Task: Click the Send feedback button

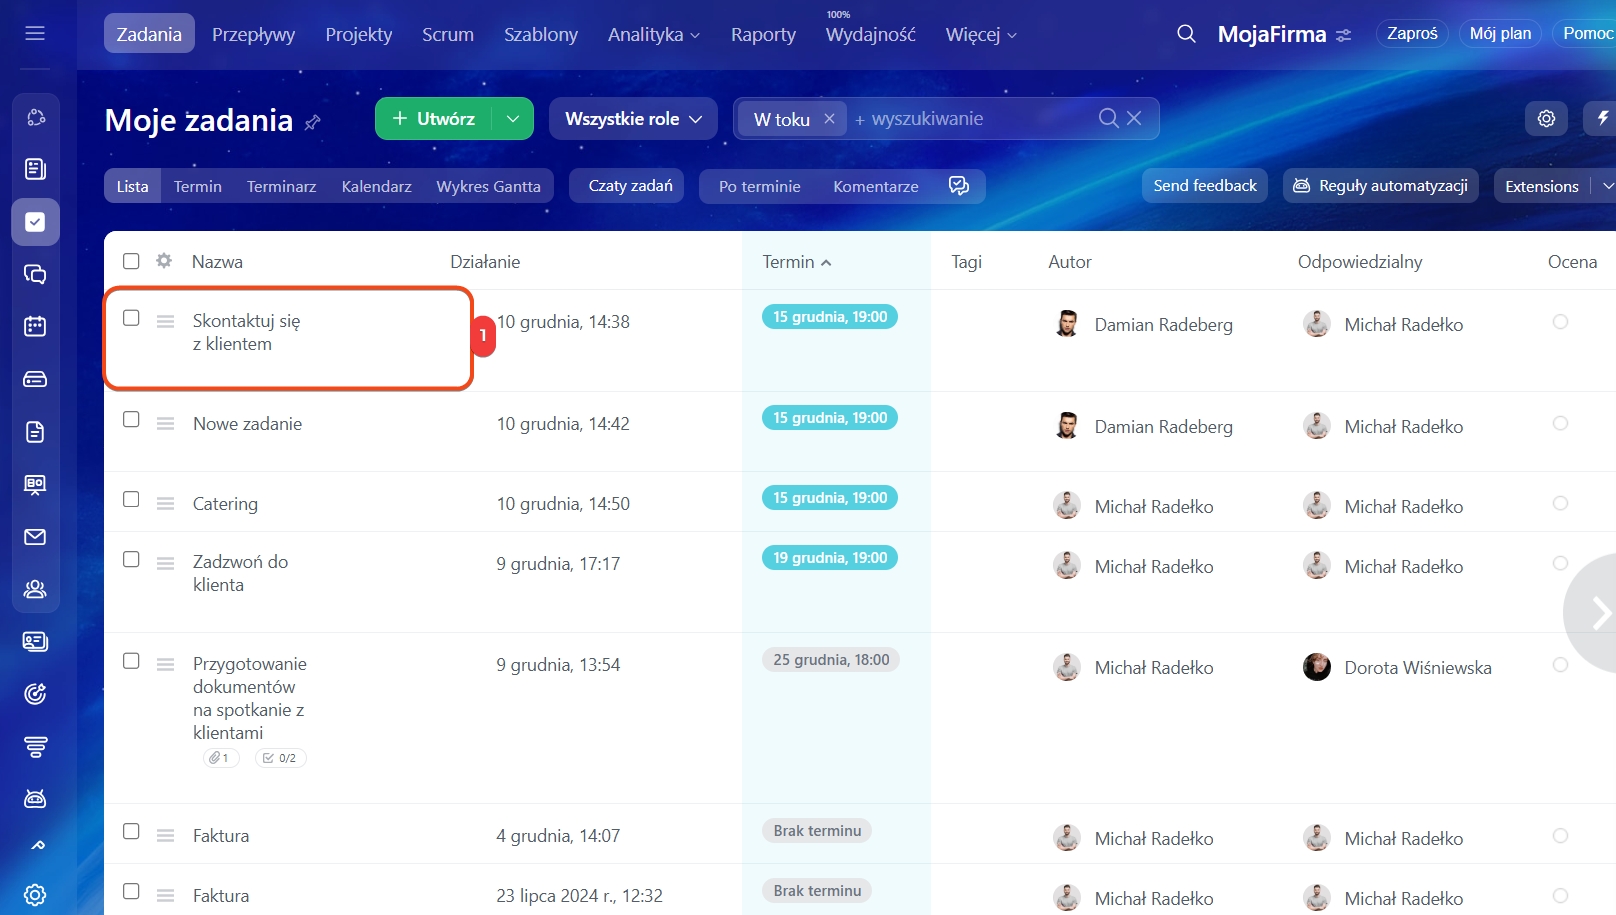Action: pyautogui.click(x=1204, y=186)
